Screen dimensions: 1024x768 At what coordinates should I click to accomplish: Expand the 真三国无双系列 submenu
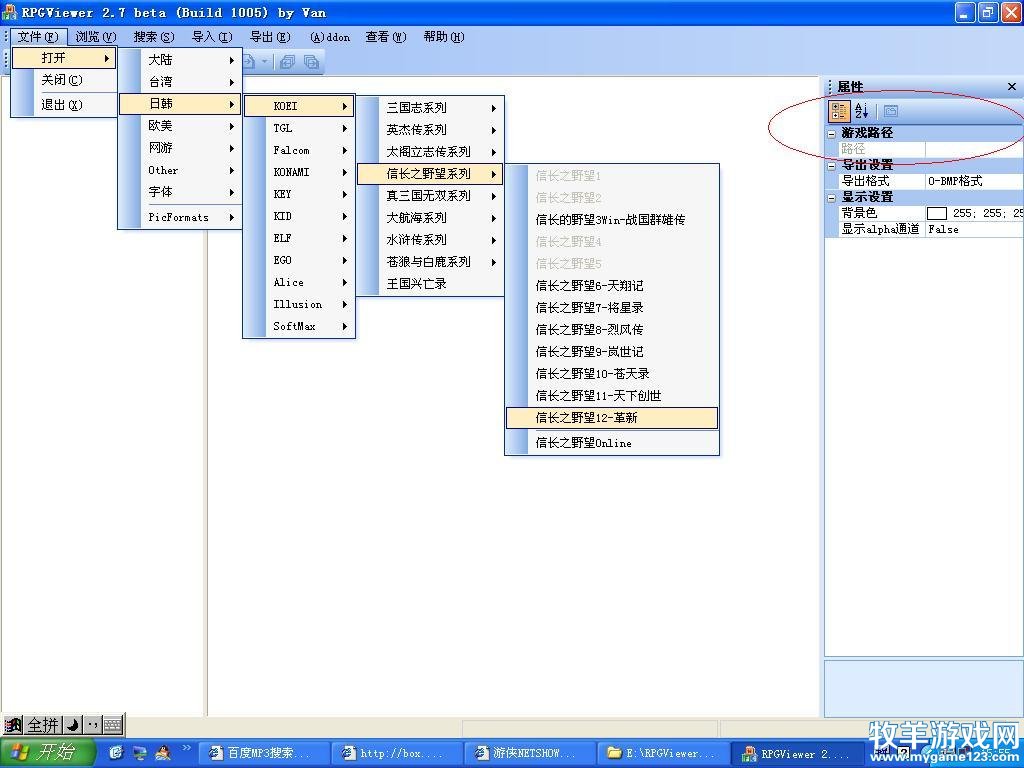(430, 196)
